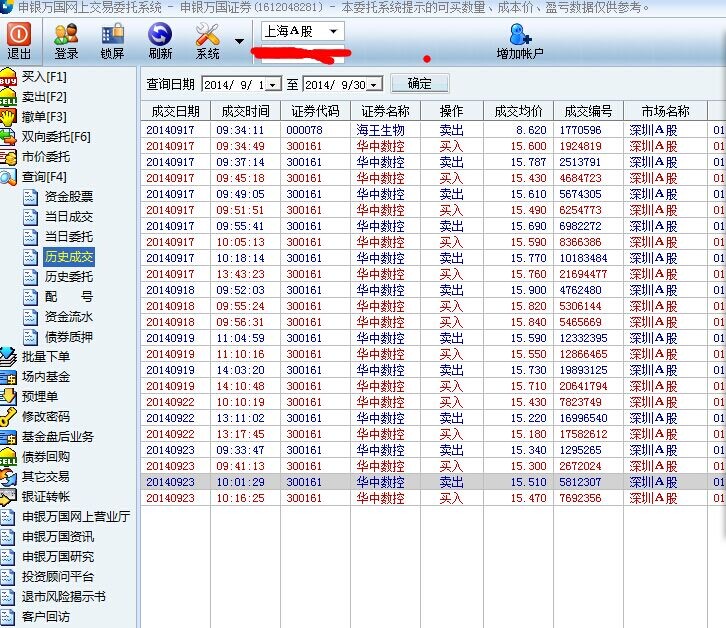Open the 修改密码 key icon
726x628 pixels.
tap(8, 417)
